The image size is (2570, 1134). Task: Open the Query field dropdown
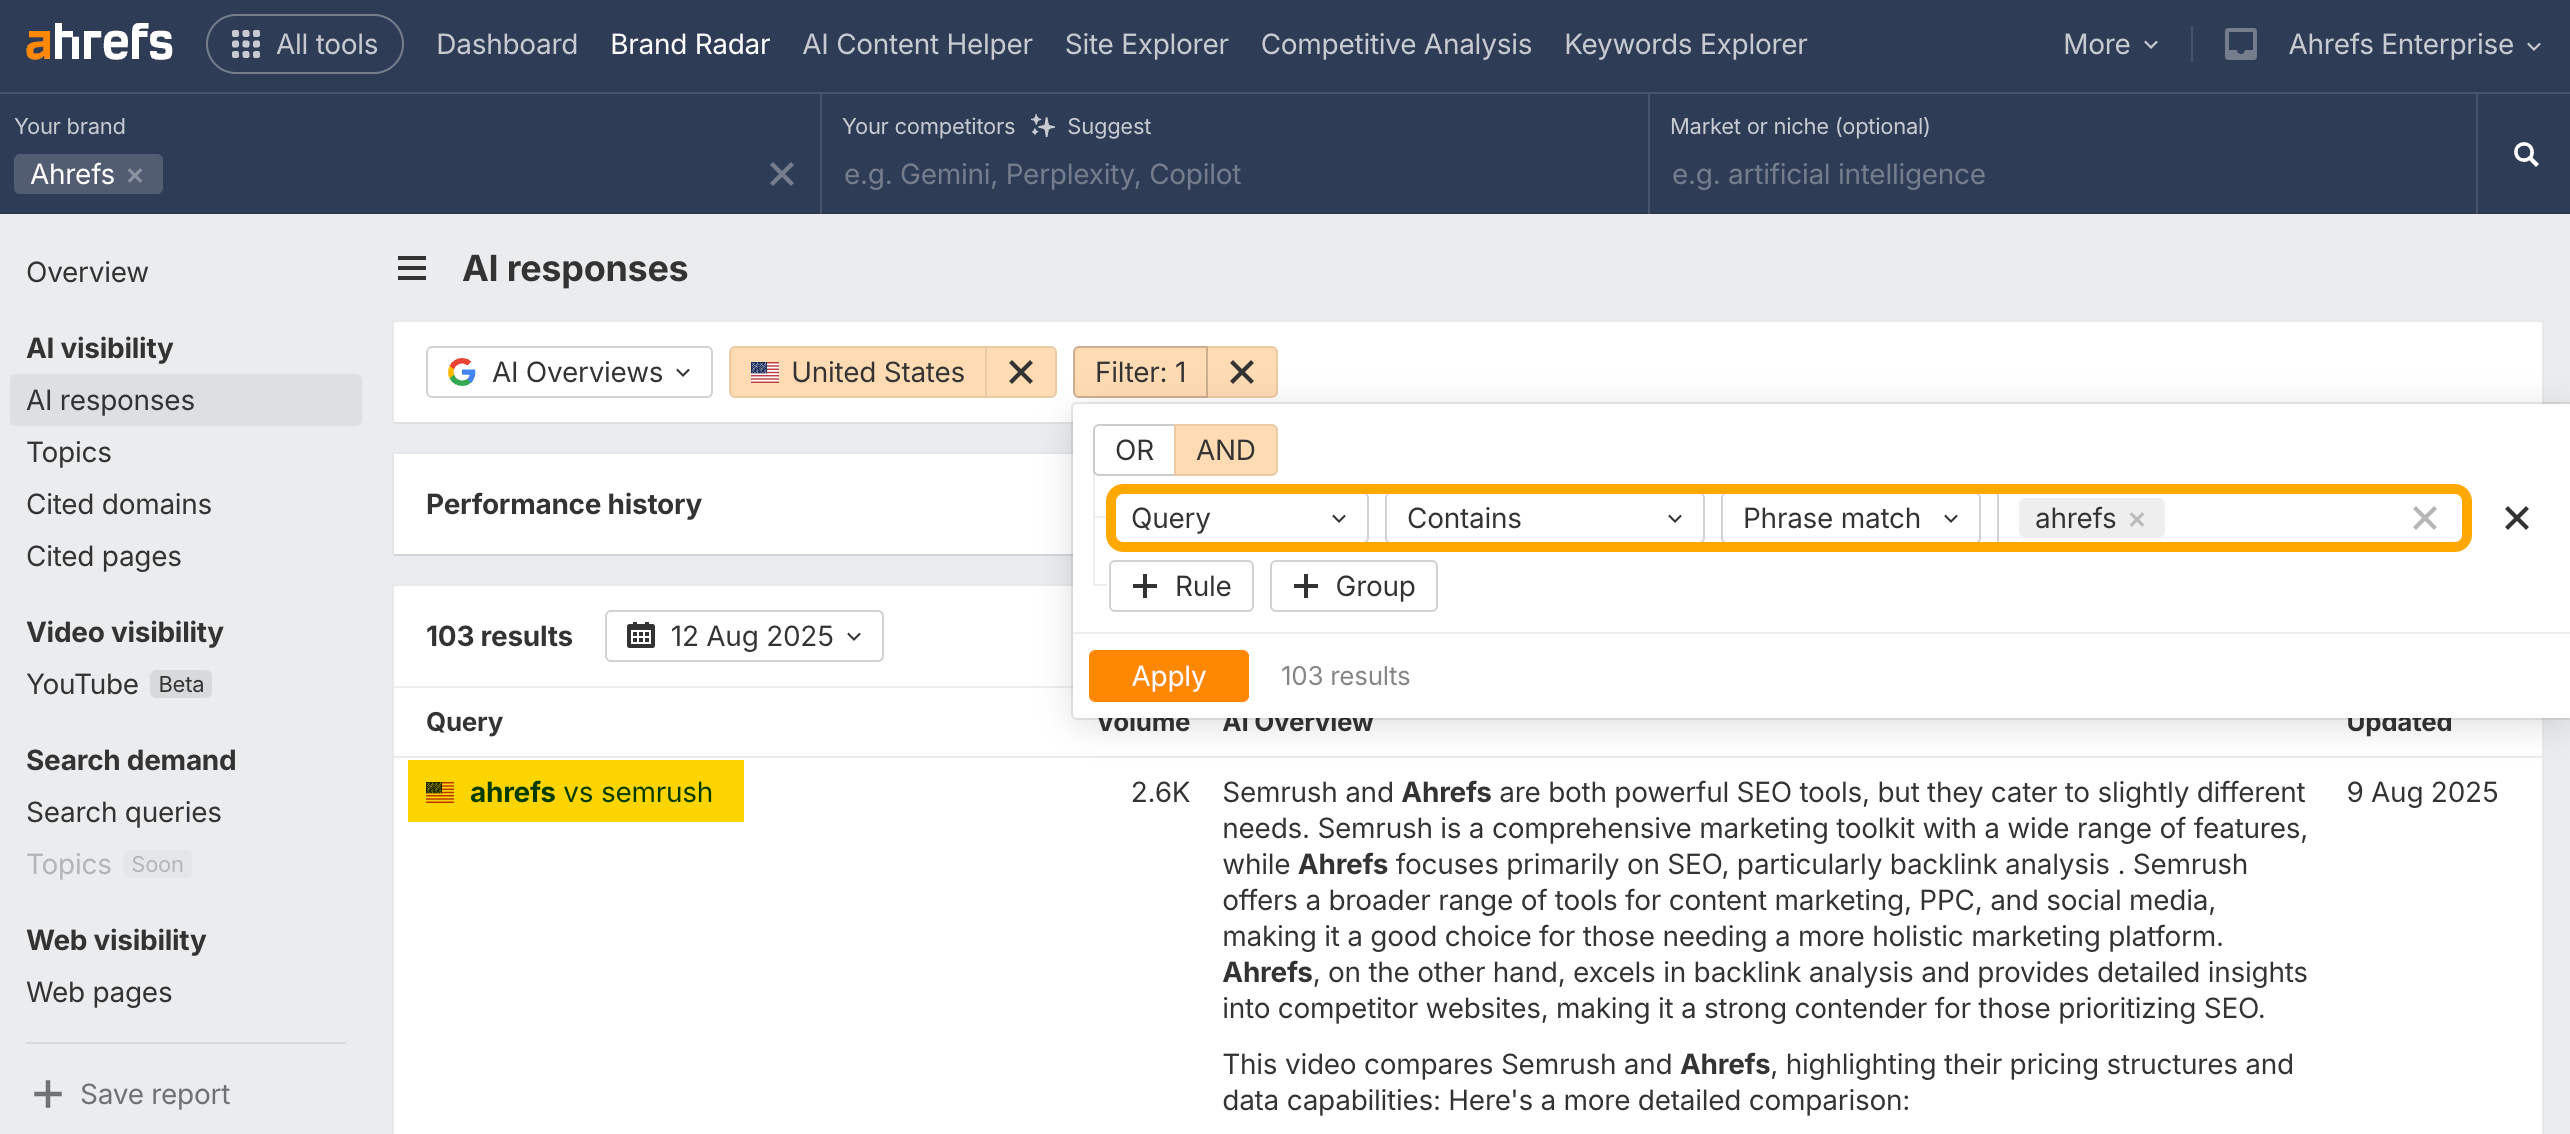click(x=1238, y=518)
